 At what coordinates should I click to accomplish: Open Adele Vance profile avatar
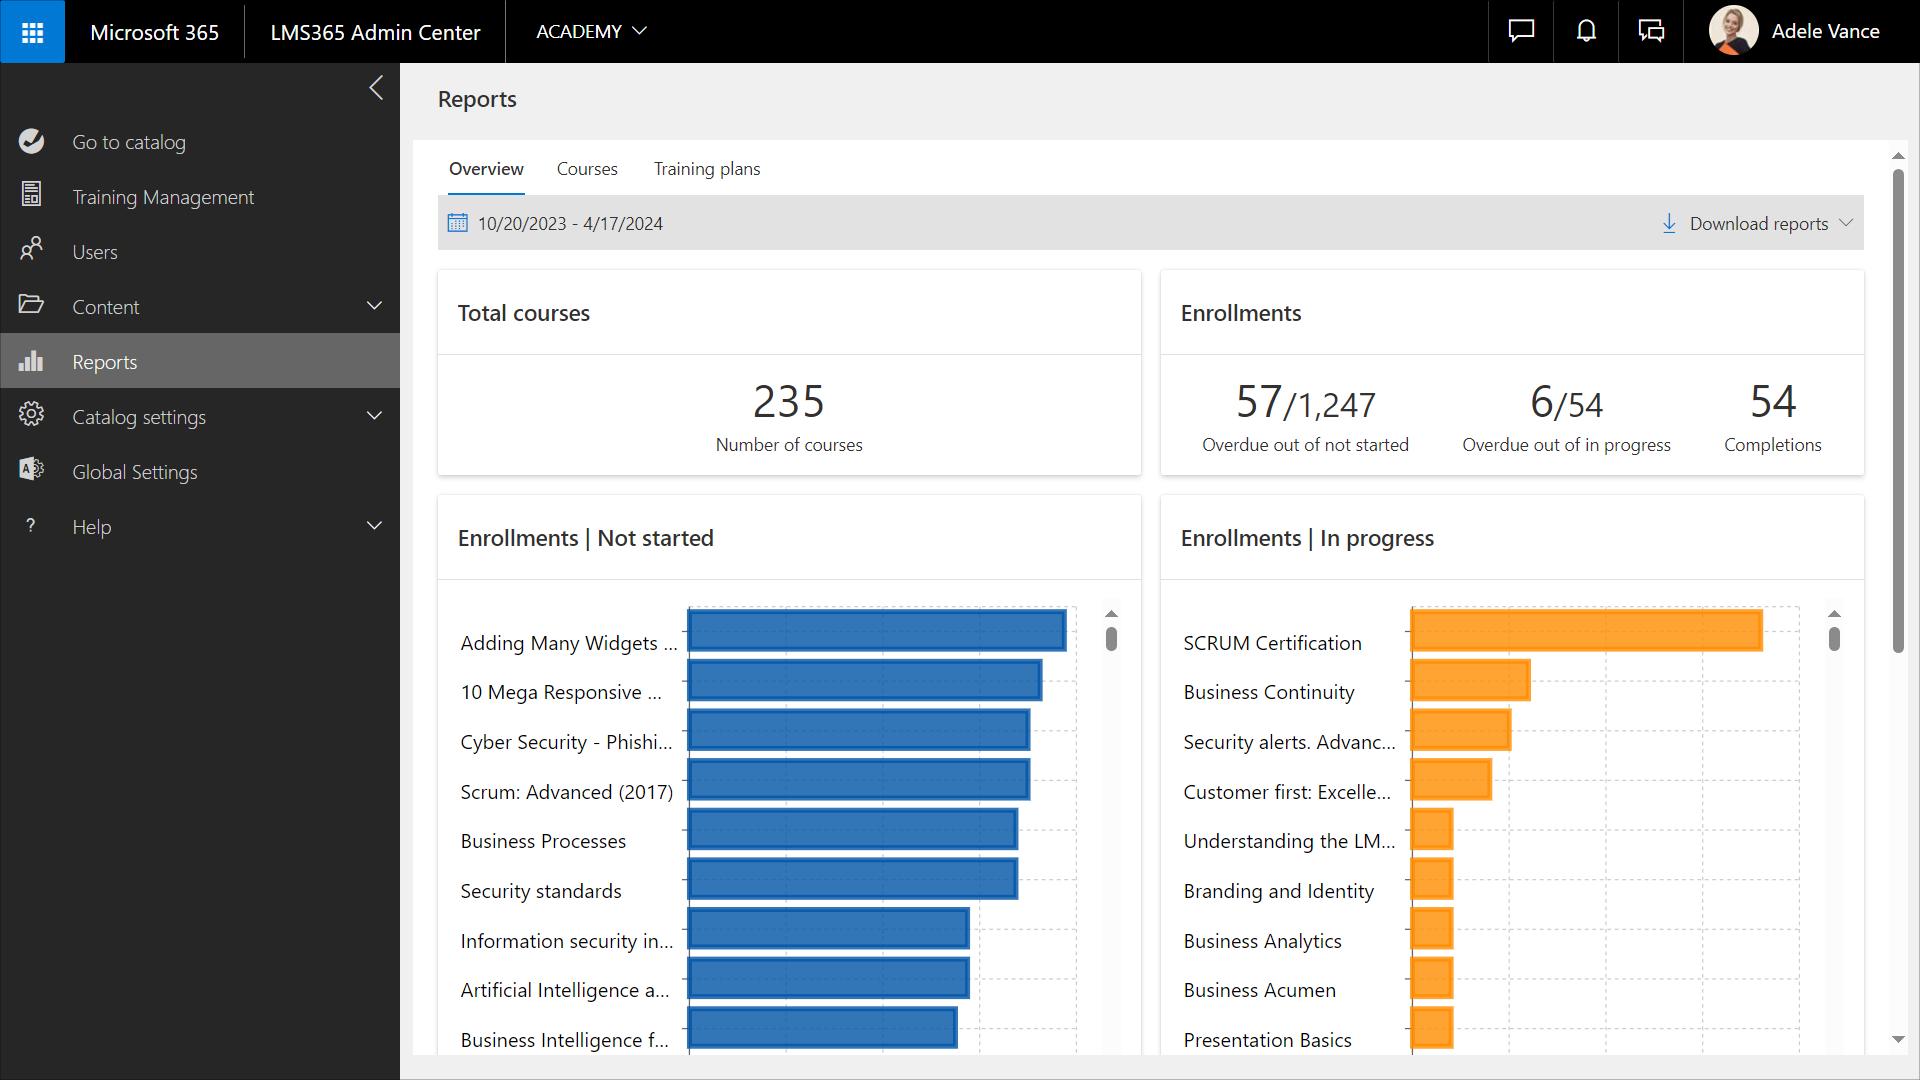click(x=1733, y=32)
